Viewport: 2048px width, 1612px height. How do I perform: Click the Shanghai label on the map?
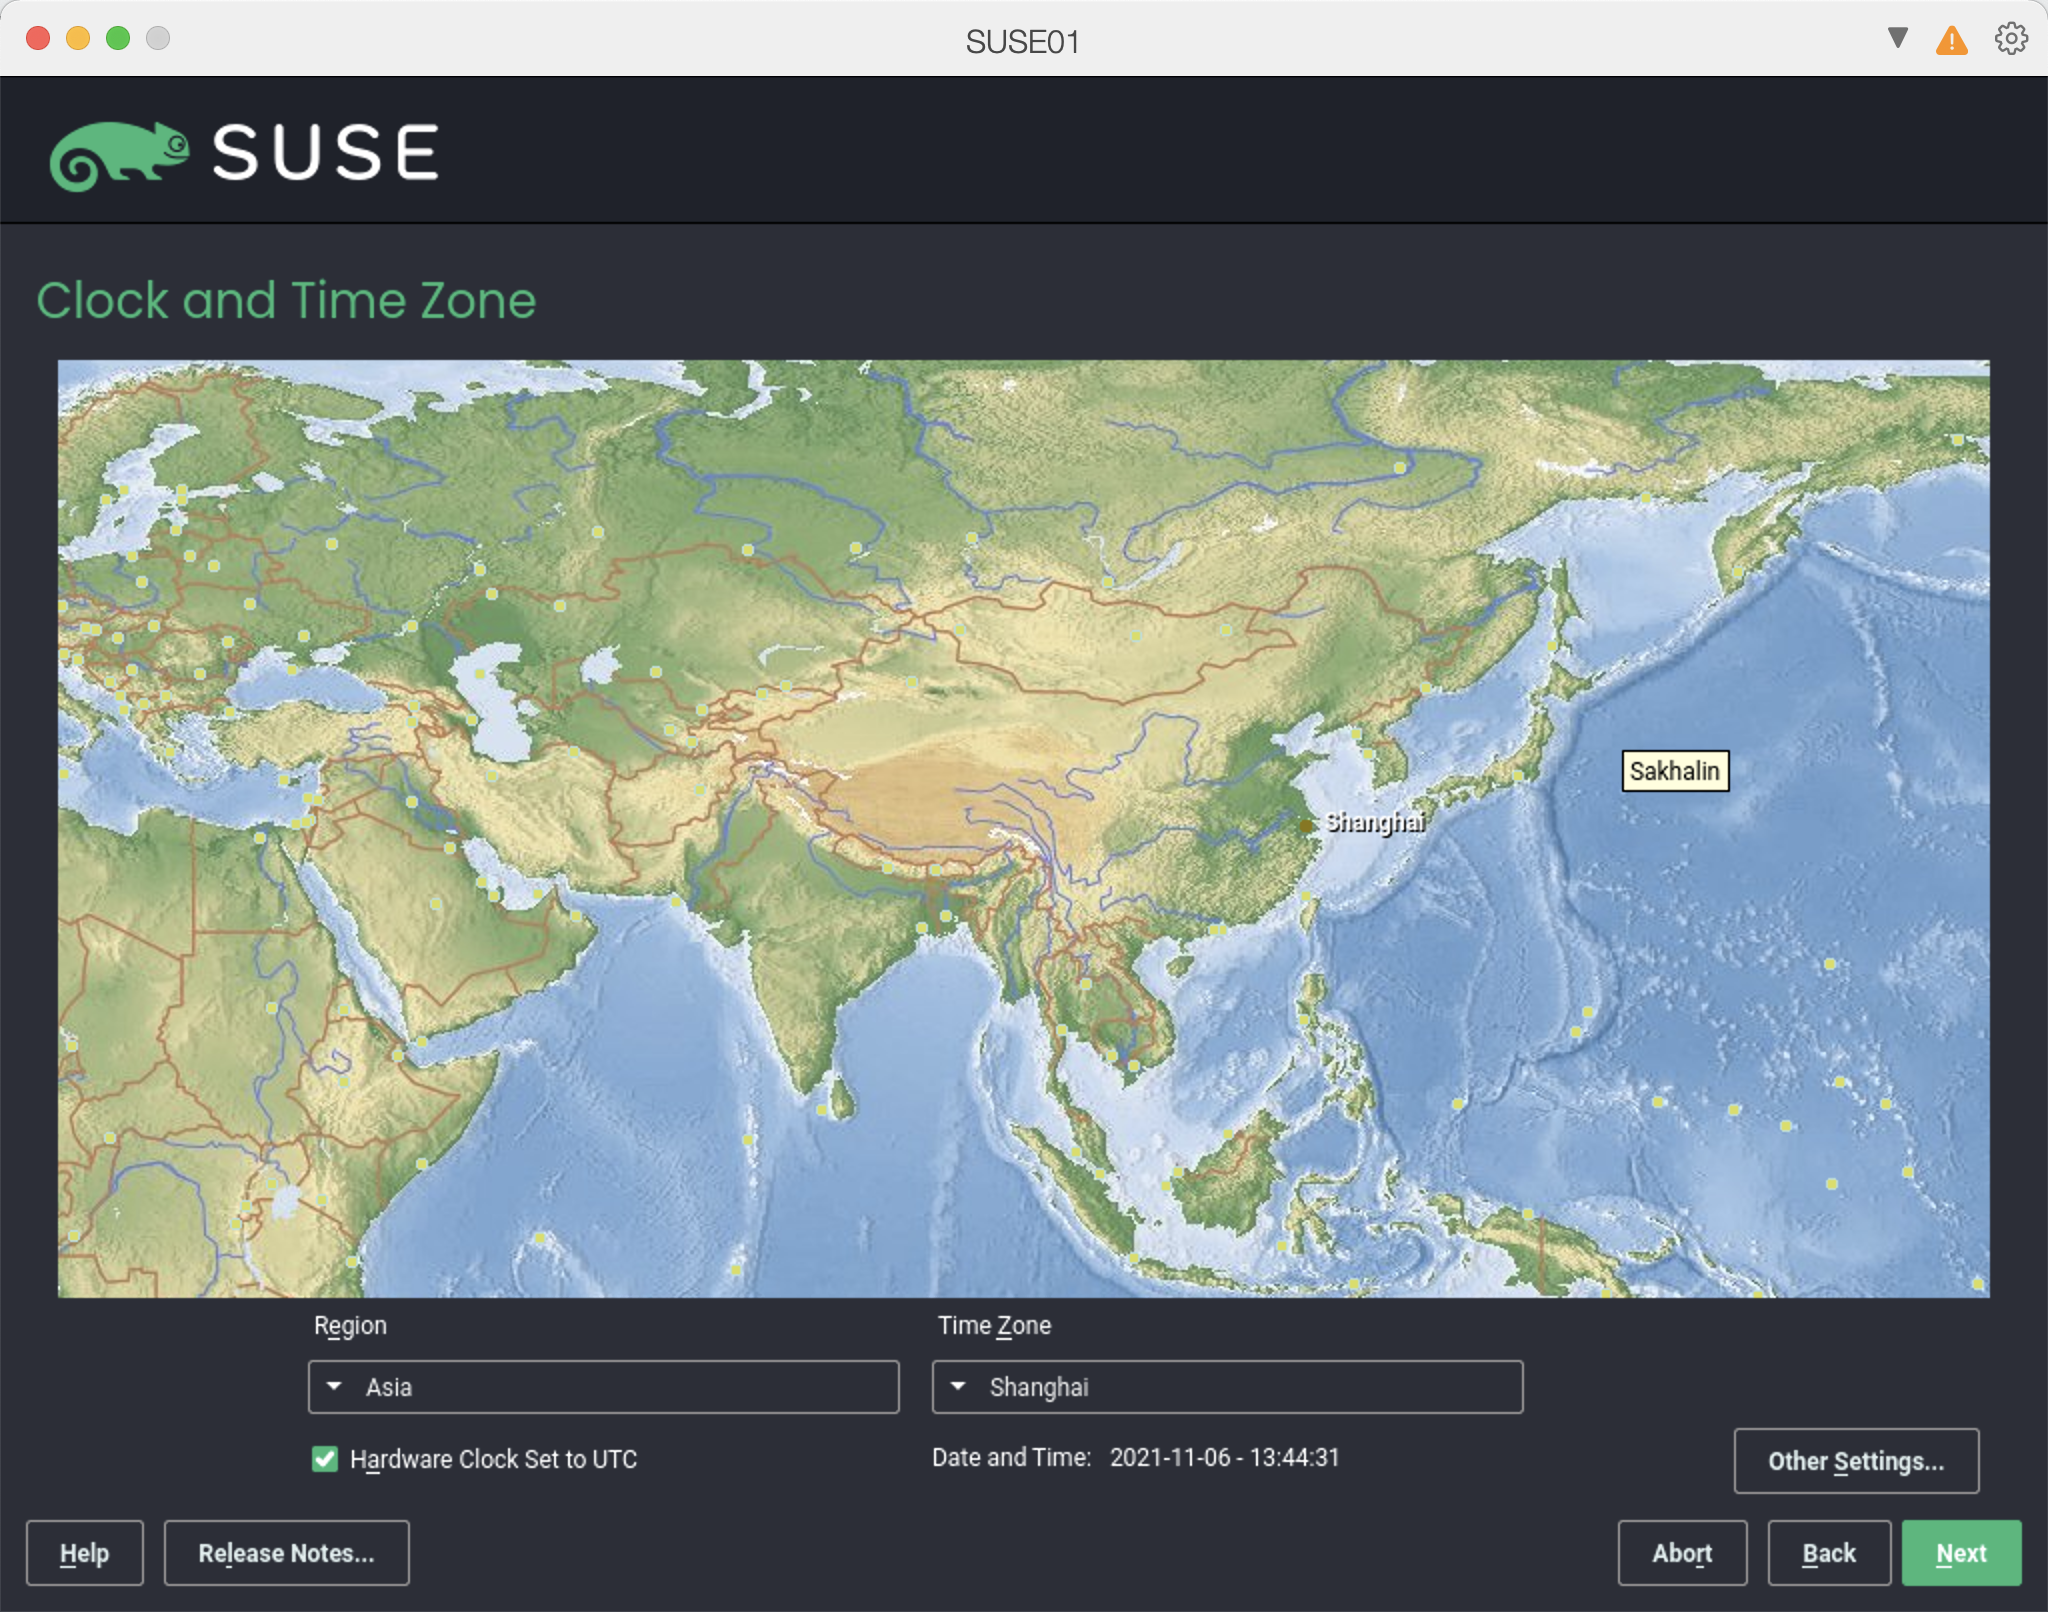pos(1375,822)
